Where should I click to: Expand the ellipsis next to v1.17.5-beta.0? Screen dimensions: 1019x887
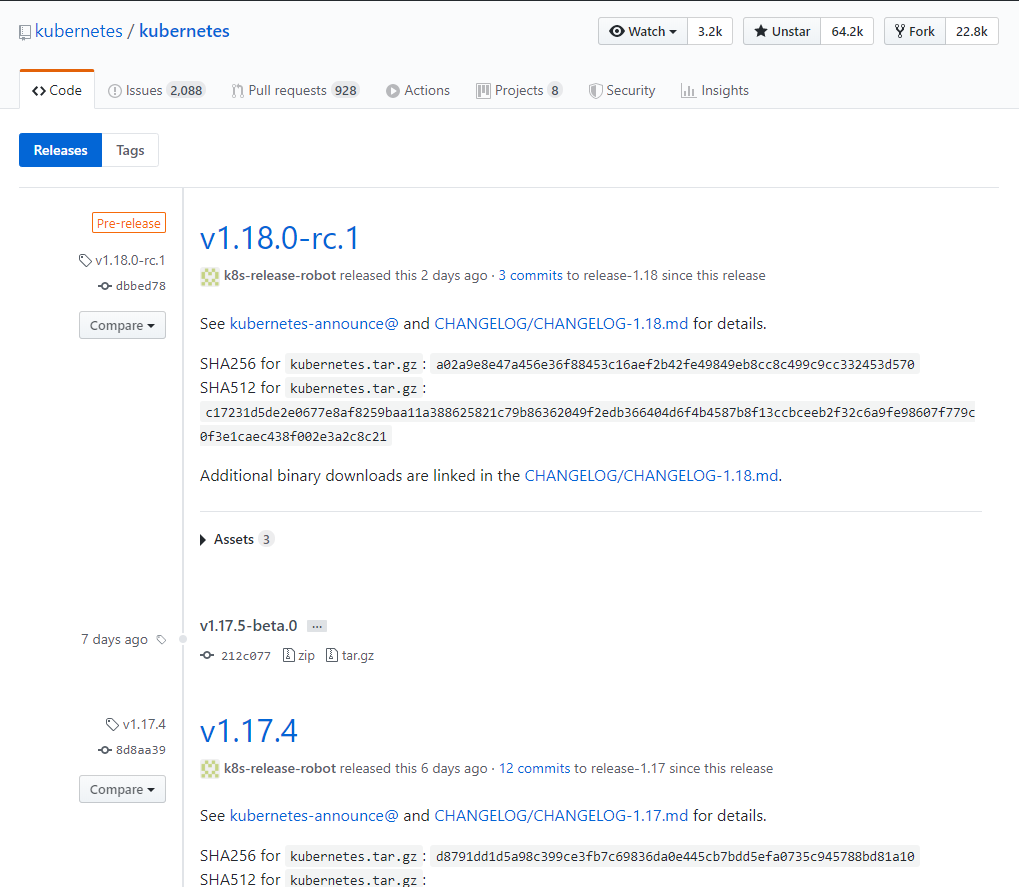tap(316, 626)
